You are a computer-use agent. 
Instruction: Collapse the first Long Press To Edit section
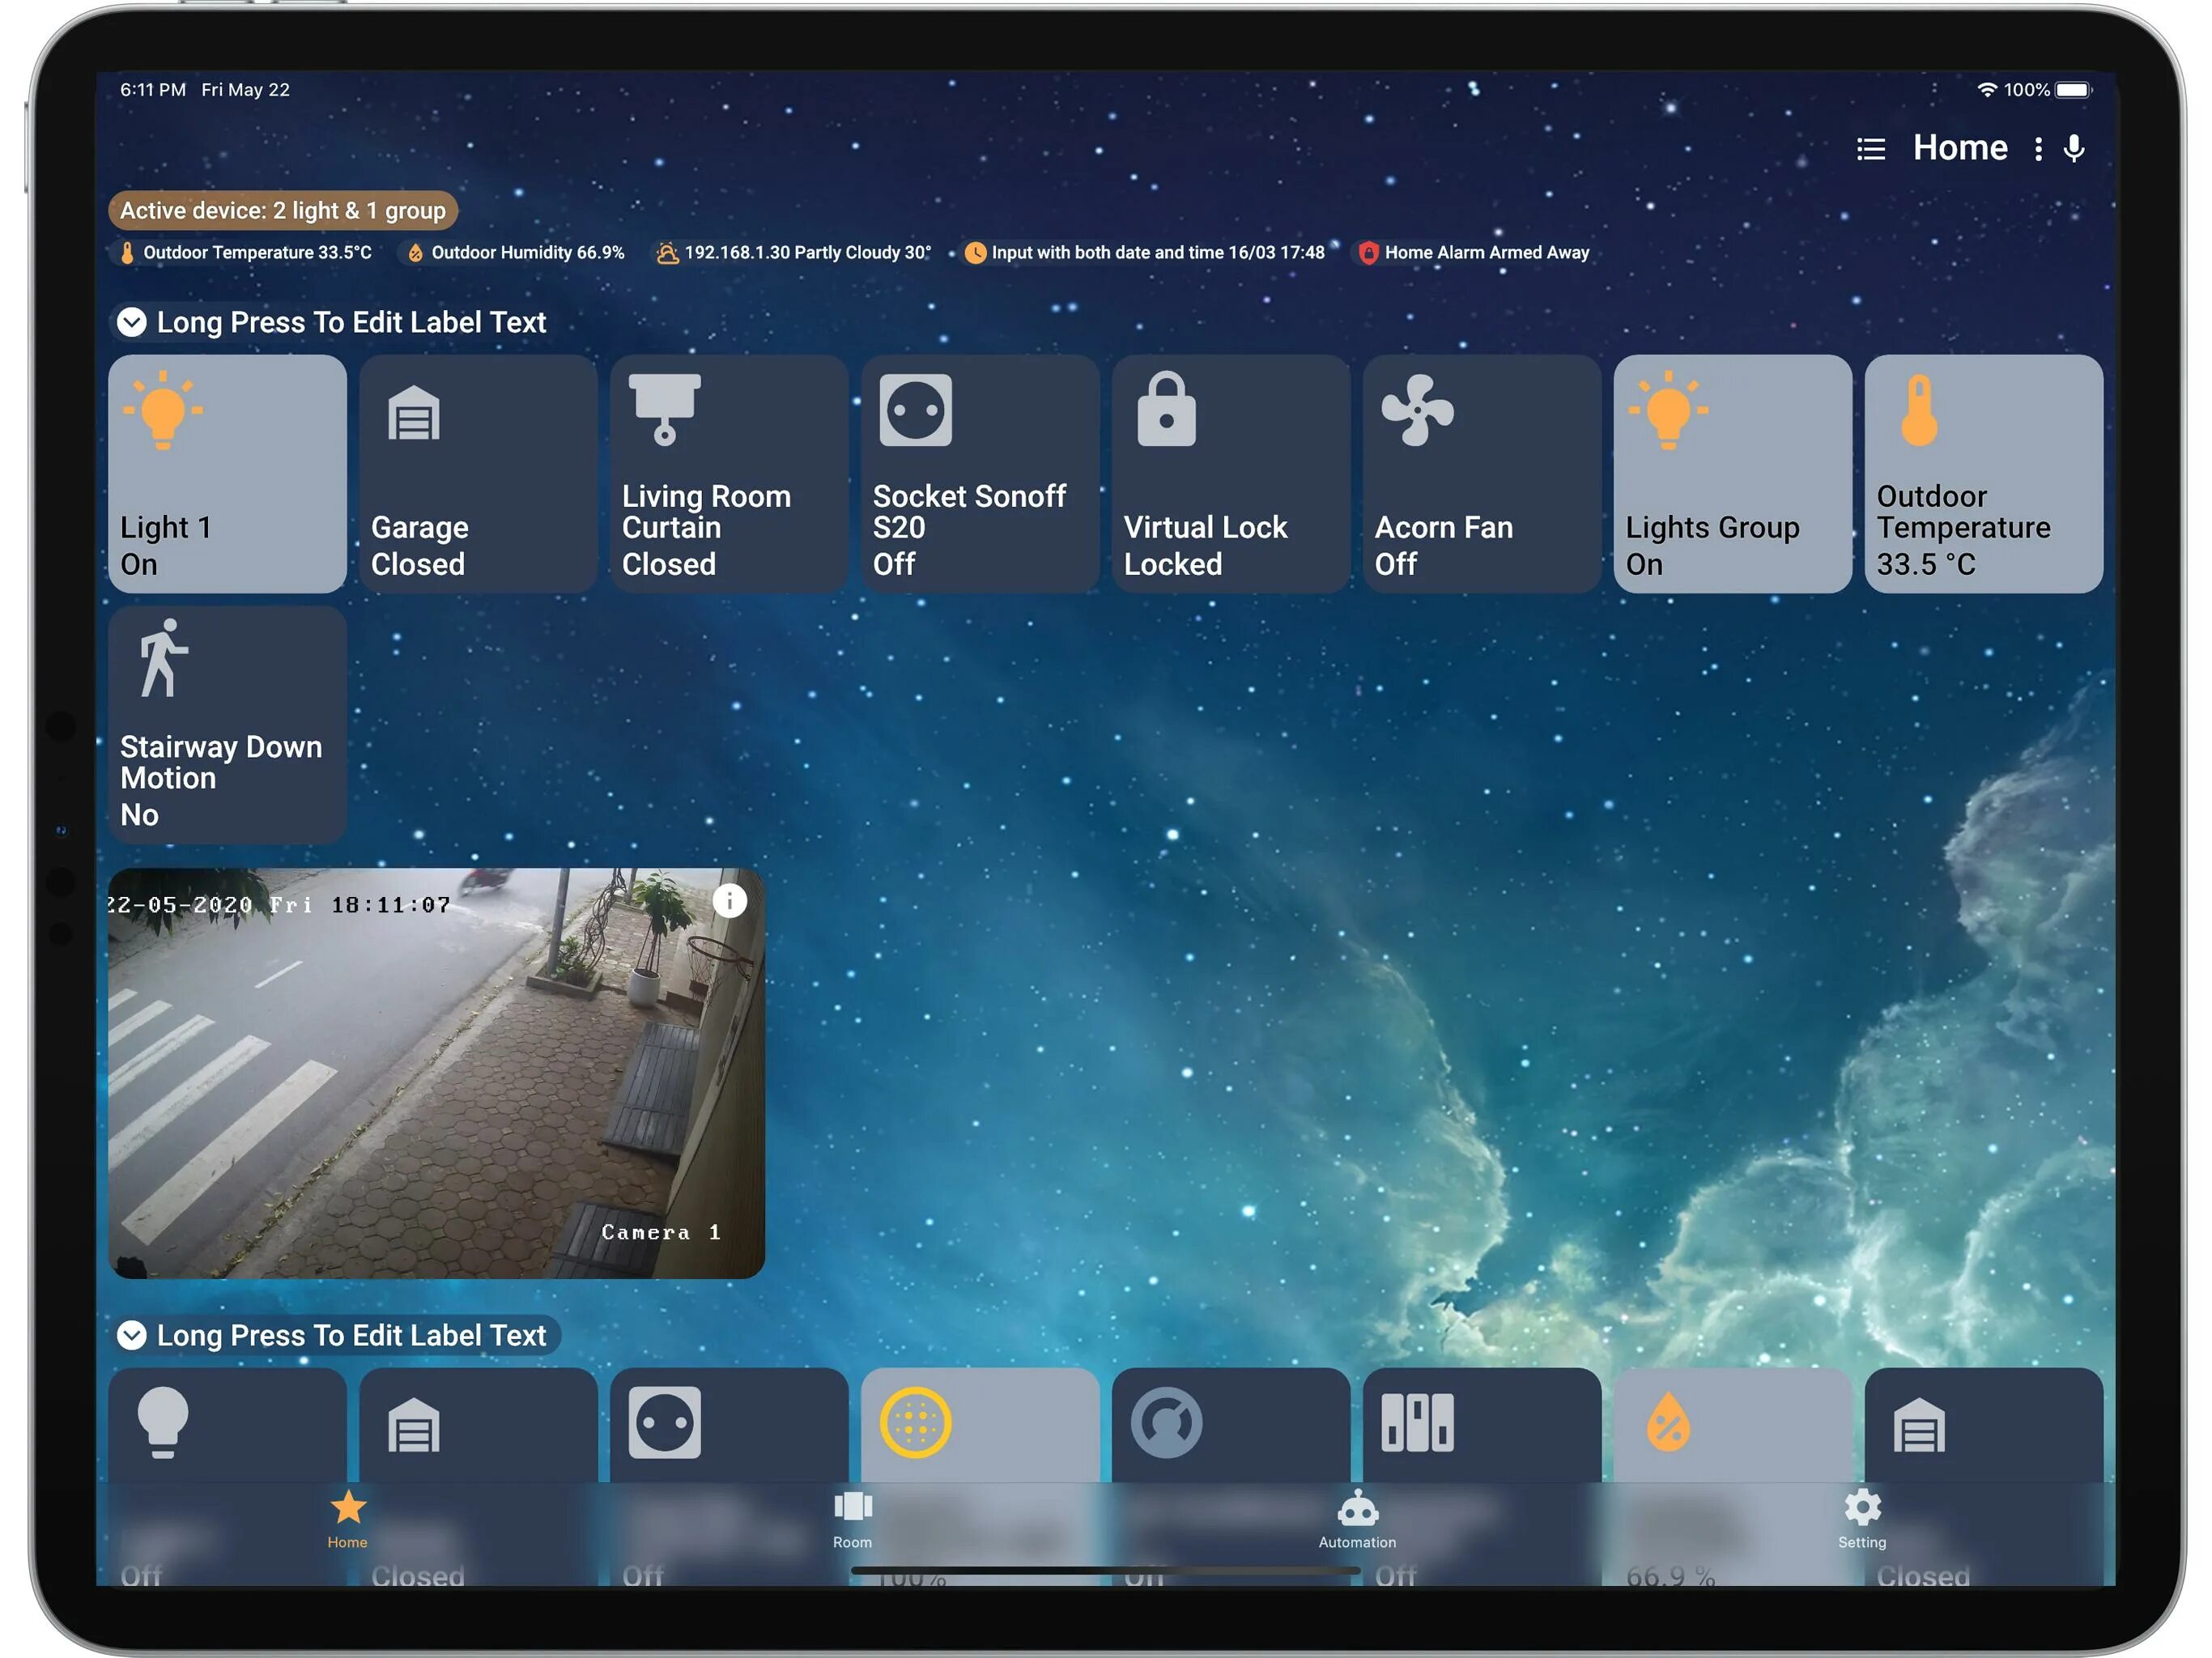[x=132, y=322]
